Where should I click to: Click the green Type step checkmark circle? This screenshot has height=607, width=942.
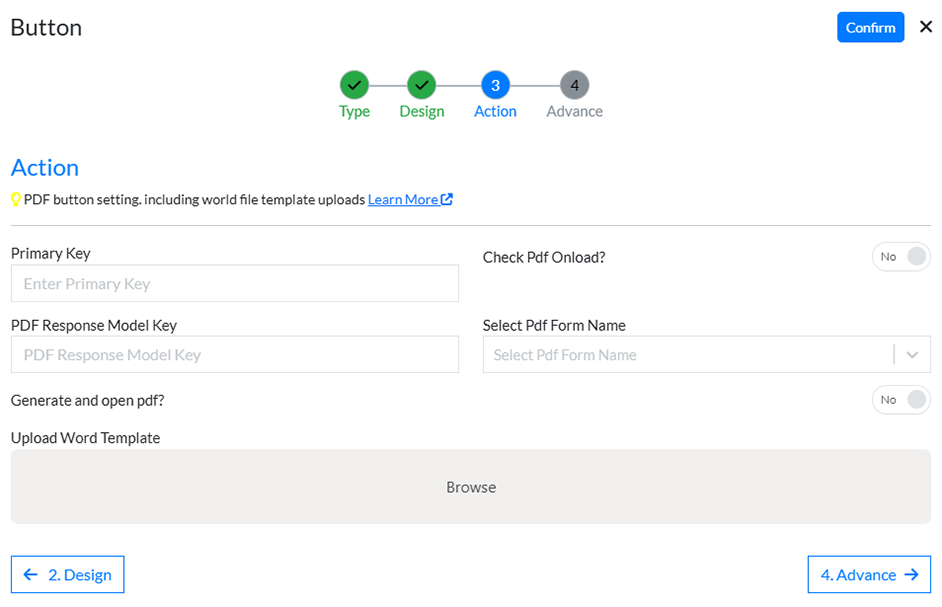click(354, 85)
